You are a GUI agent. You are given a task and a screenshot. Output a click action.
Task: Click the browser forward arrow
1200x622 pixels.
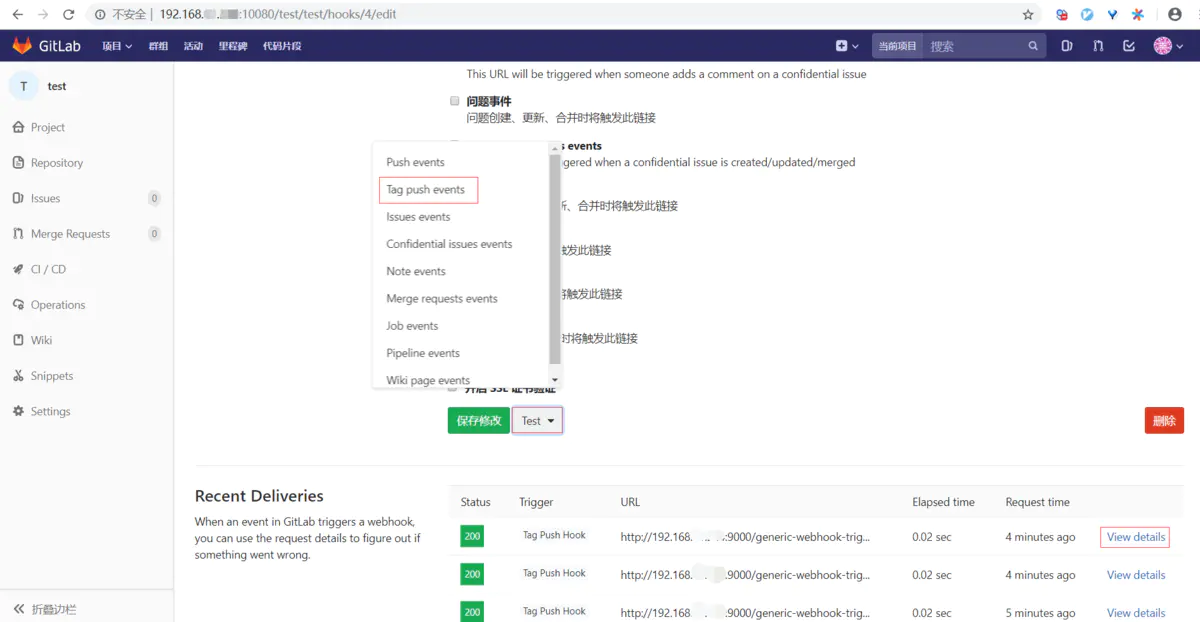tap(42, 15)
